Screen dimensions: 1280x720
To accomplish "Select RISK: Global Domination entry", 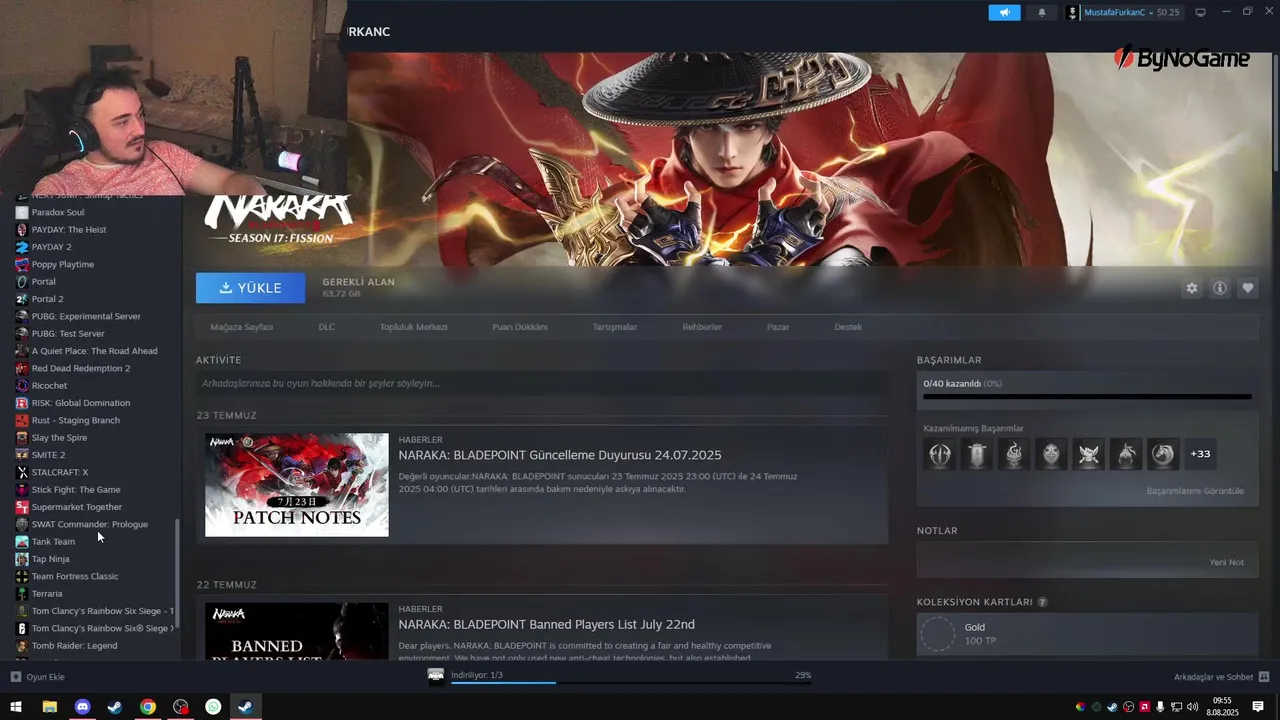I will pos(81,403).
